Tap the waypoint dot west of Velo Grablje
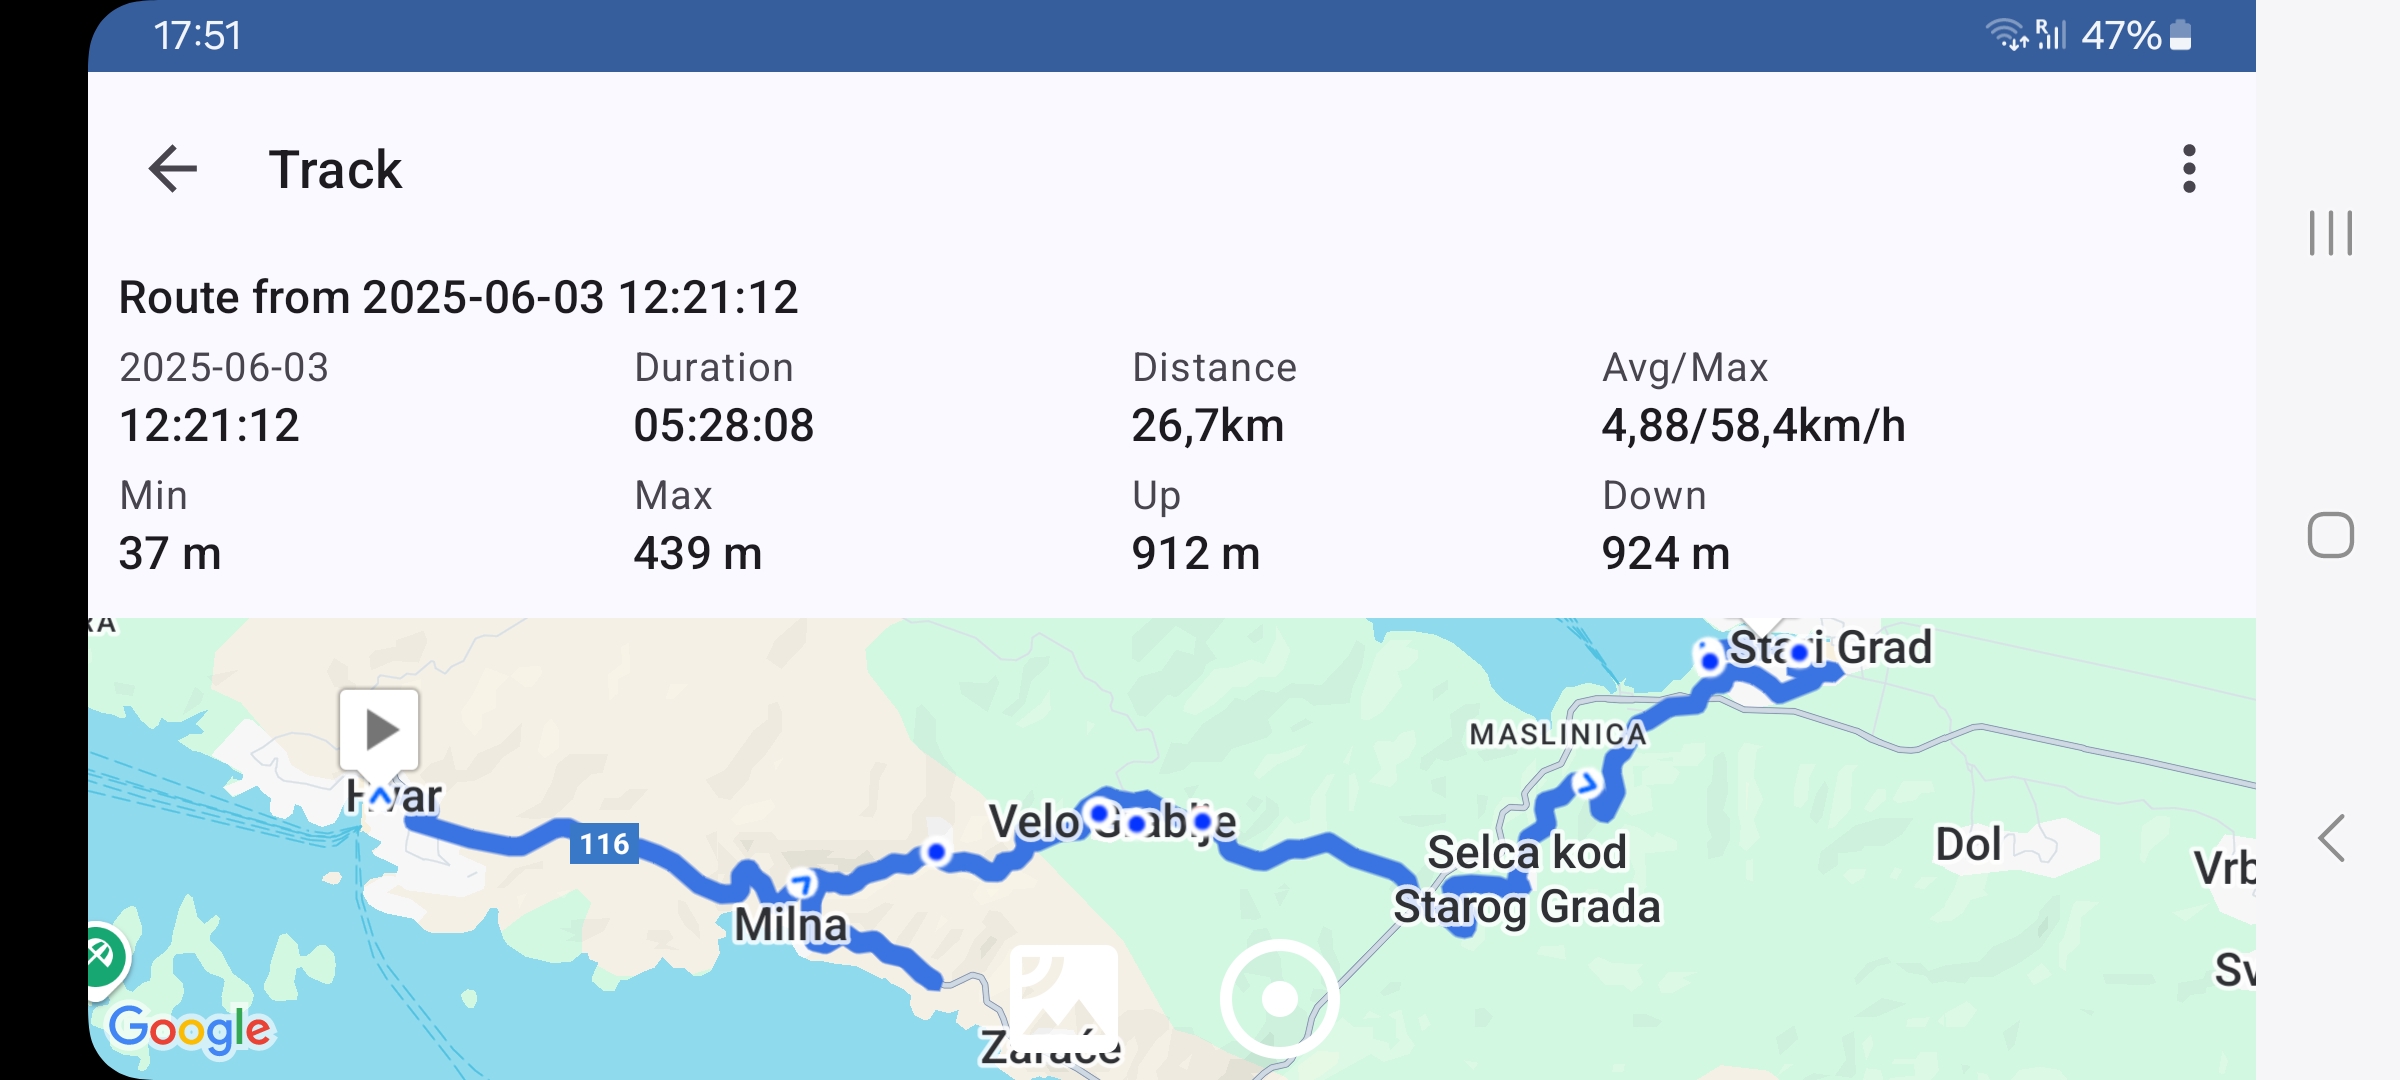The width and height of the screenshot is (2400, 1080). coord(936,852)
